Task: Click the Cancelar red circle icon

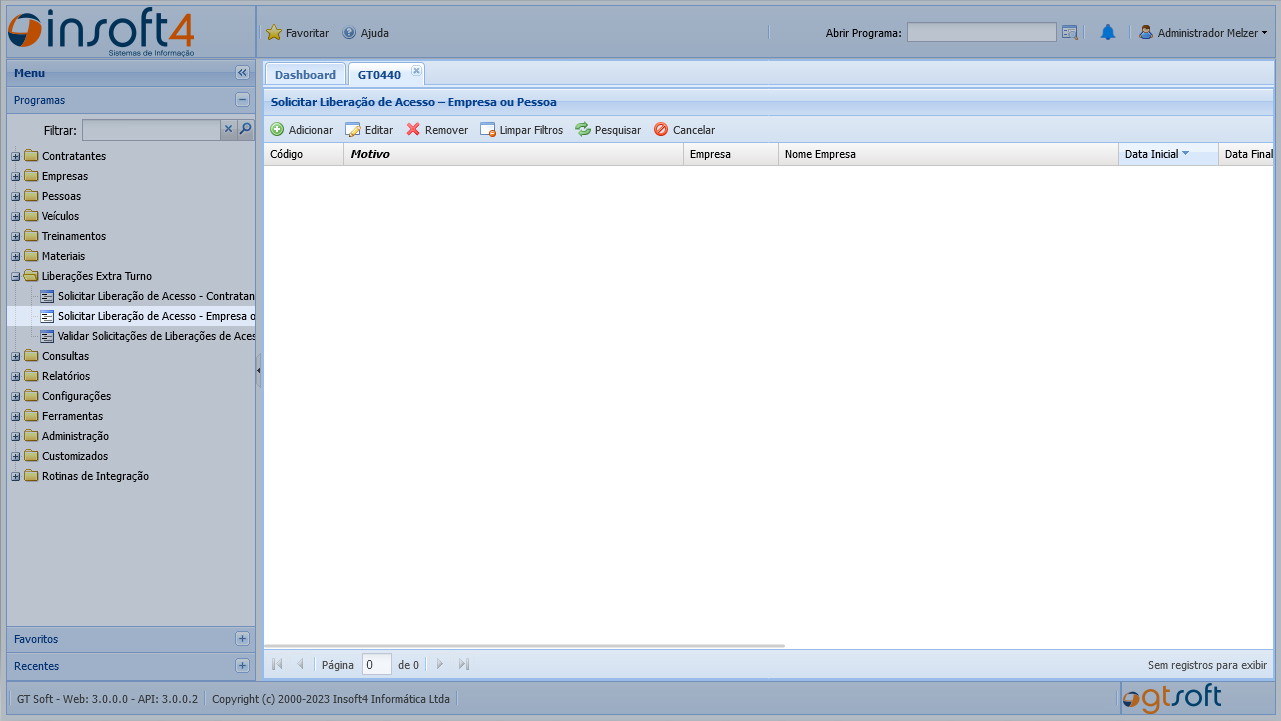Action: tap(661, 130)
